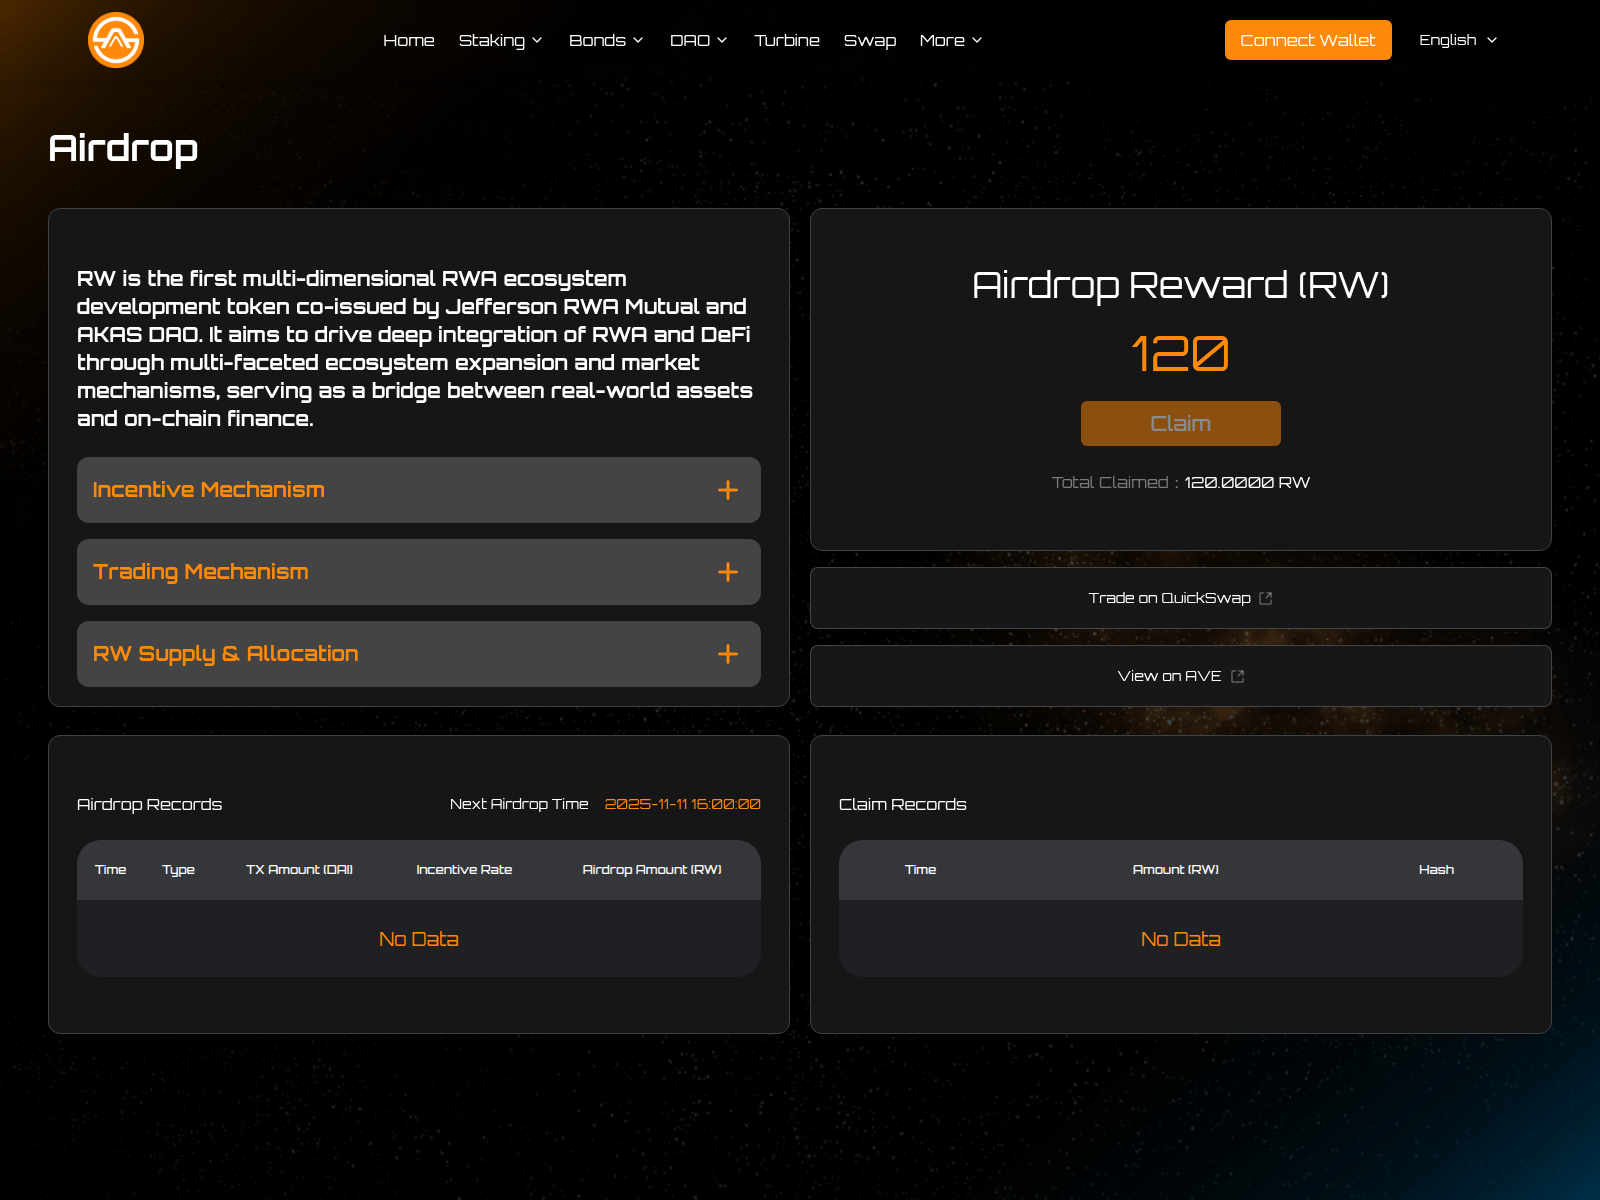1600x1200 pixels.
Task: Open View on AVE link
Action: pyautogui.click(x=1168, y=676)
